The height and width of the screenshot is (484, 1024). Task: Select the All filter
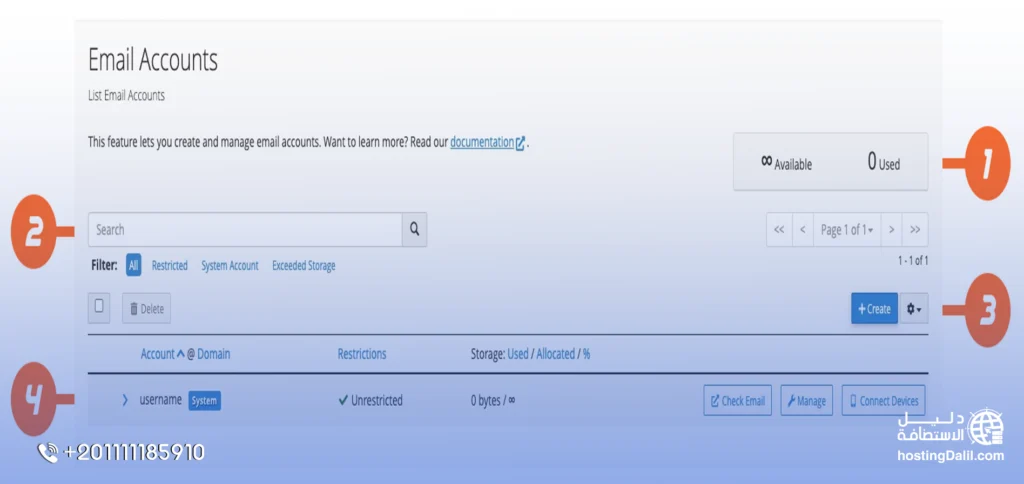(x=134, y=265)
